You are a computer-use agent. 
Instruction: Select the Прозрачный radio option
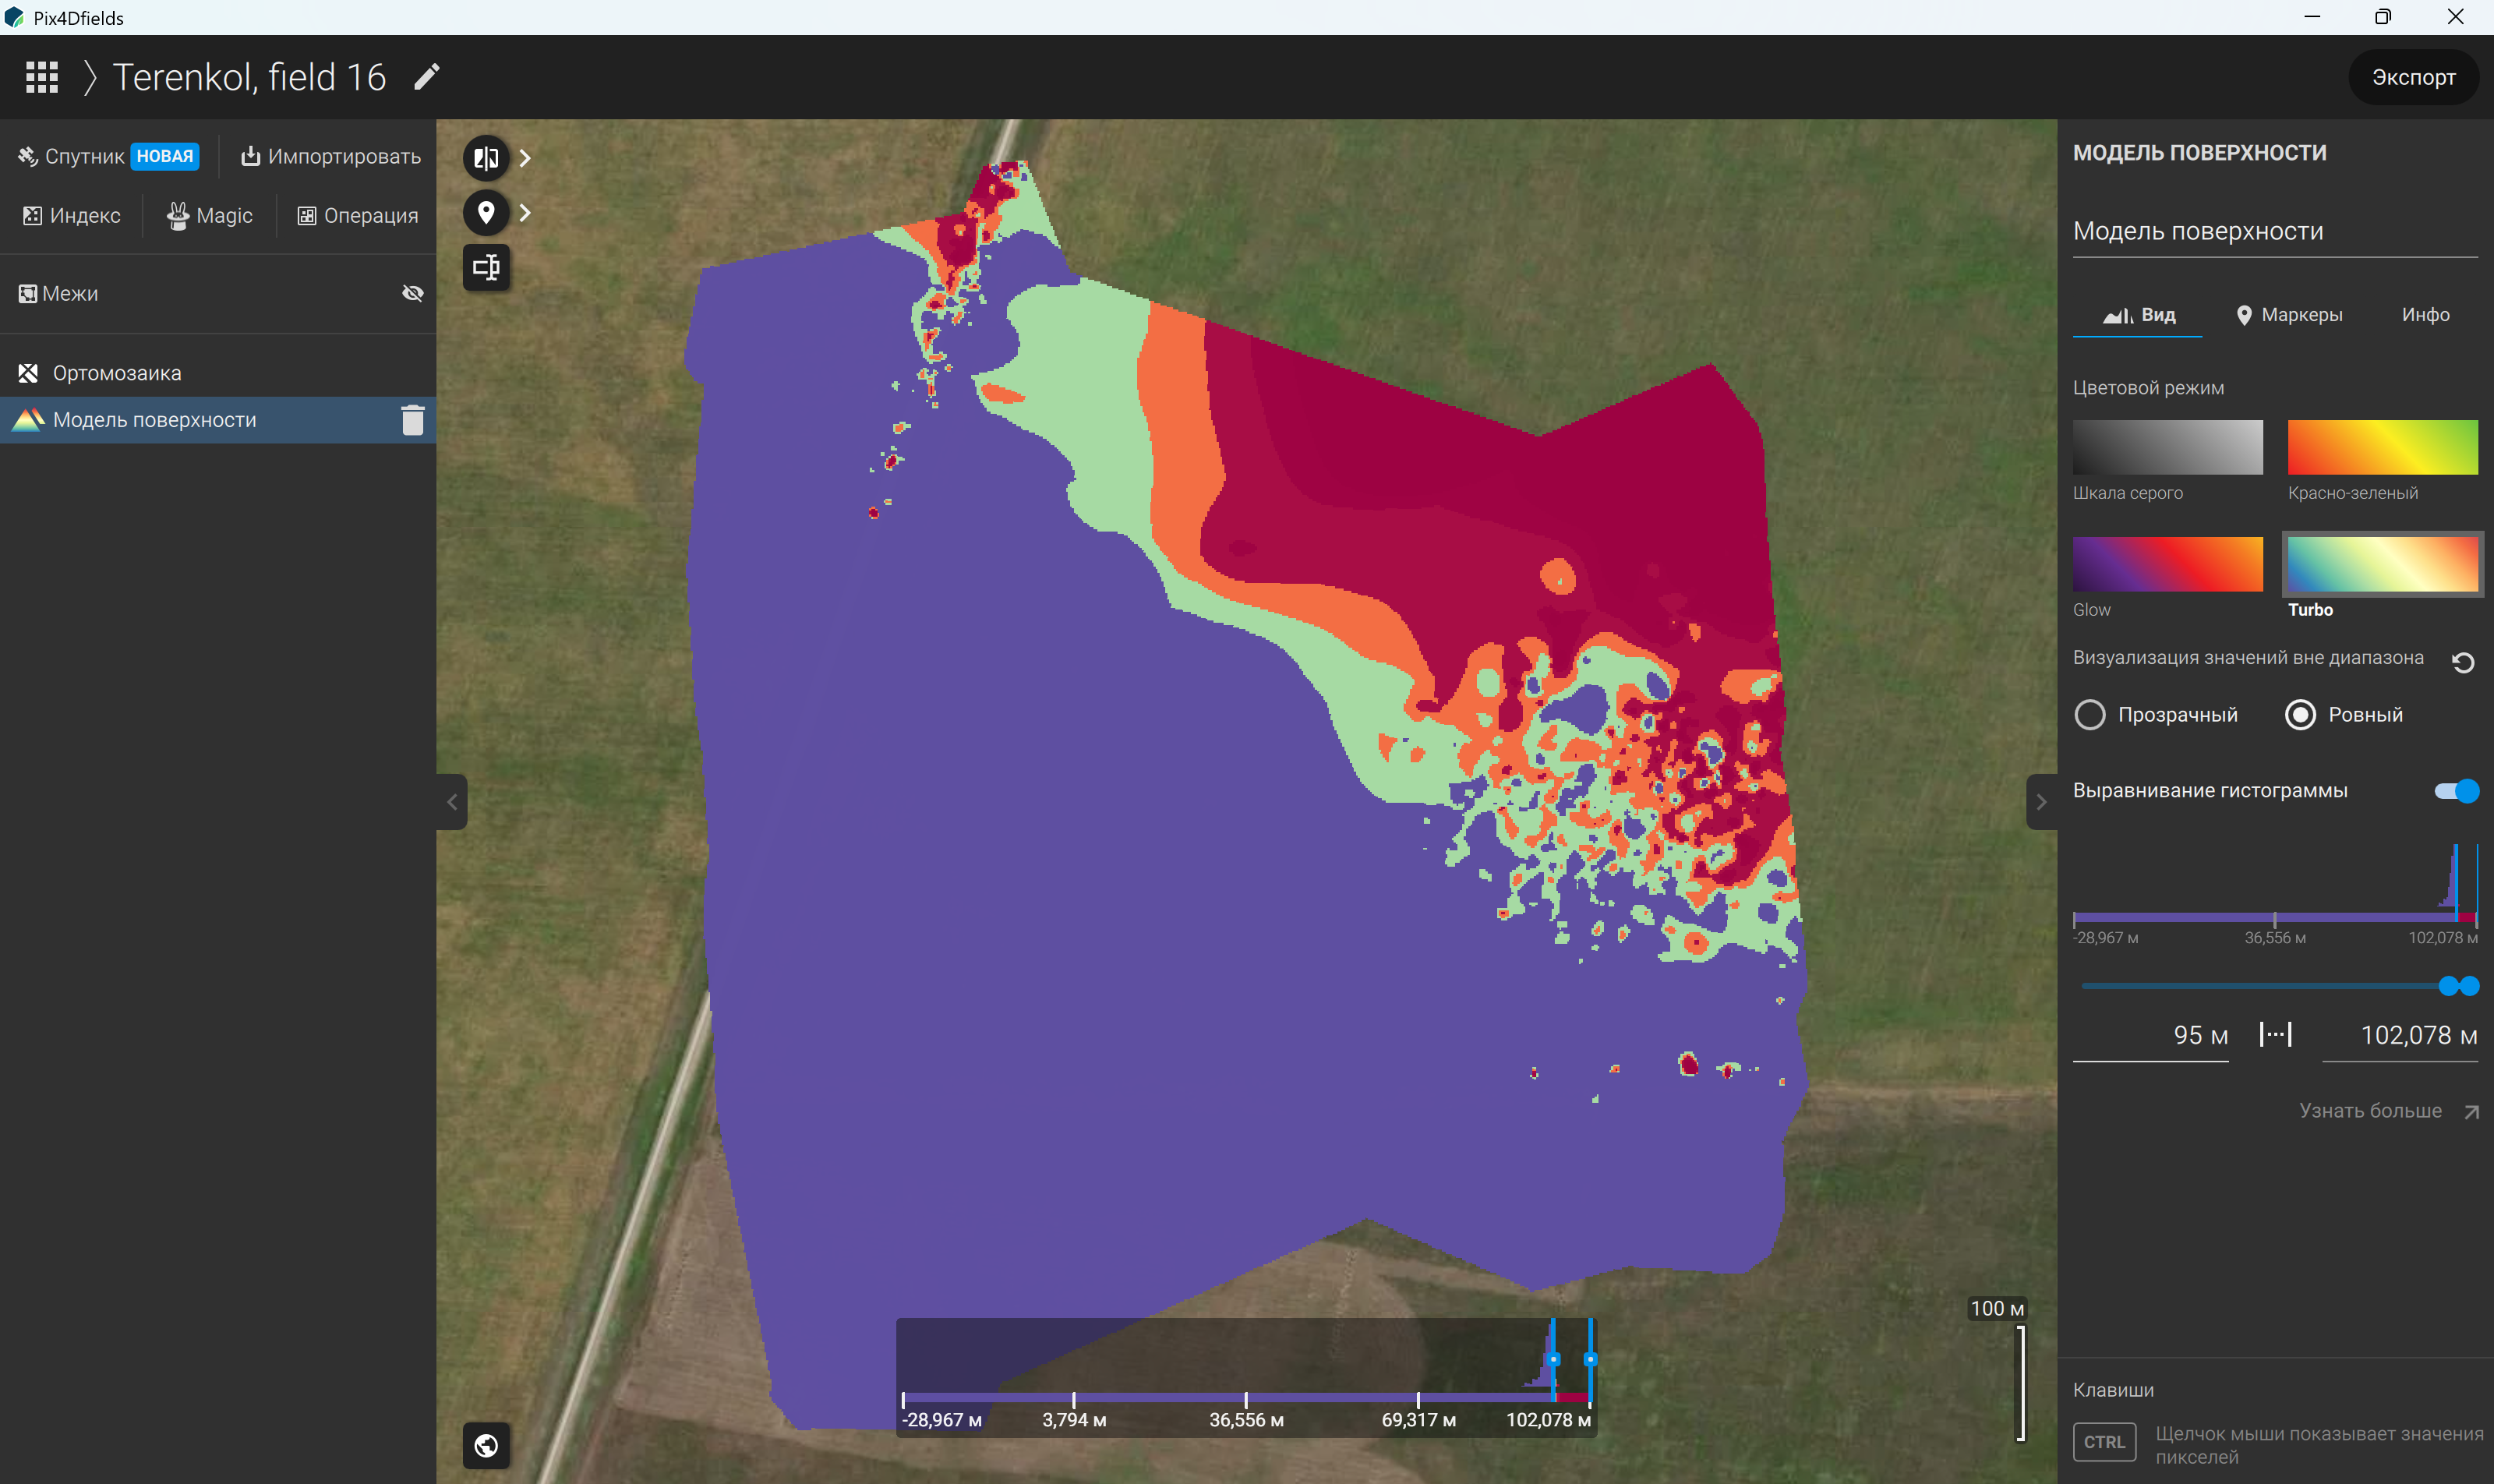coord(2090,714)
